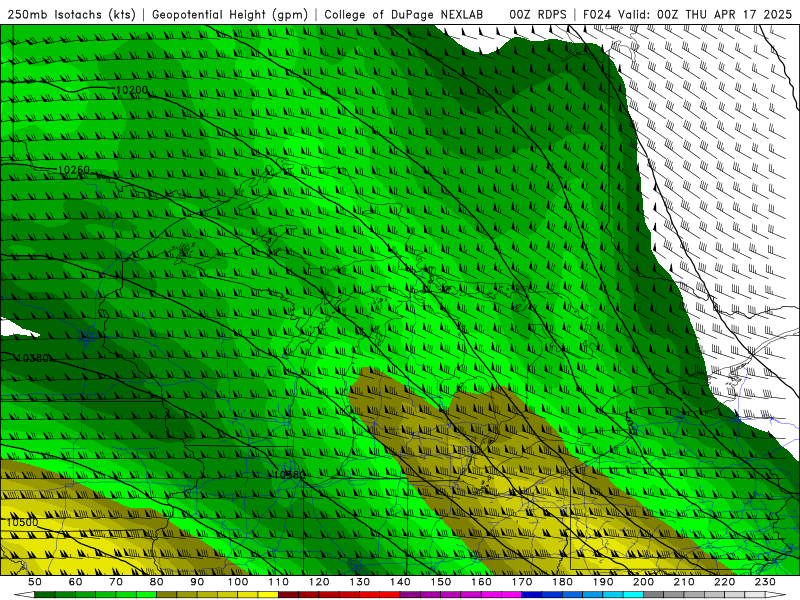Screen dimensions: 800x600
Task: Click the 120 label on the color scale
Action: click(319, 582)
